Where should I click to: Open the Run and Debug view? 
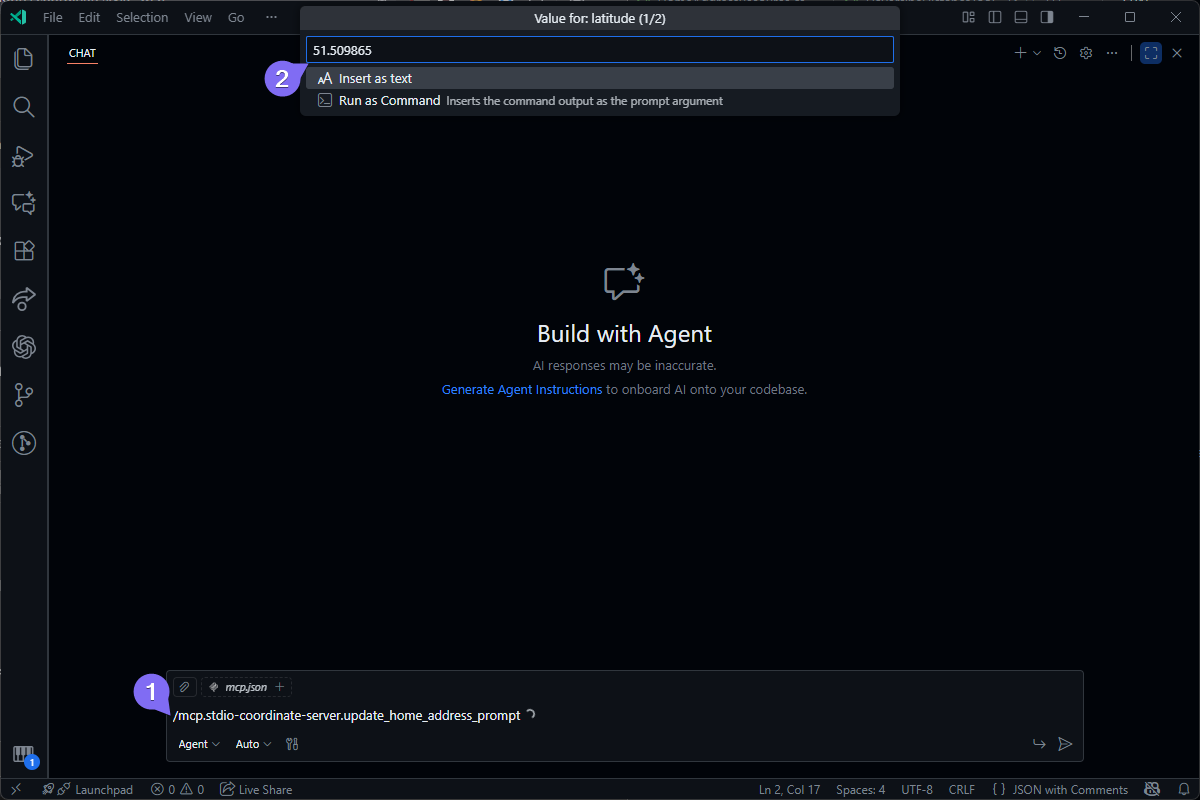[x=24, y=156]
